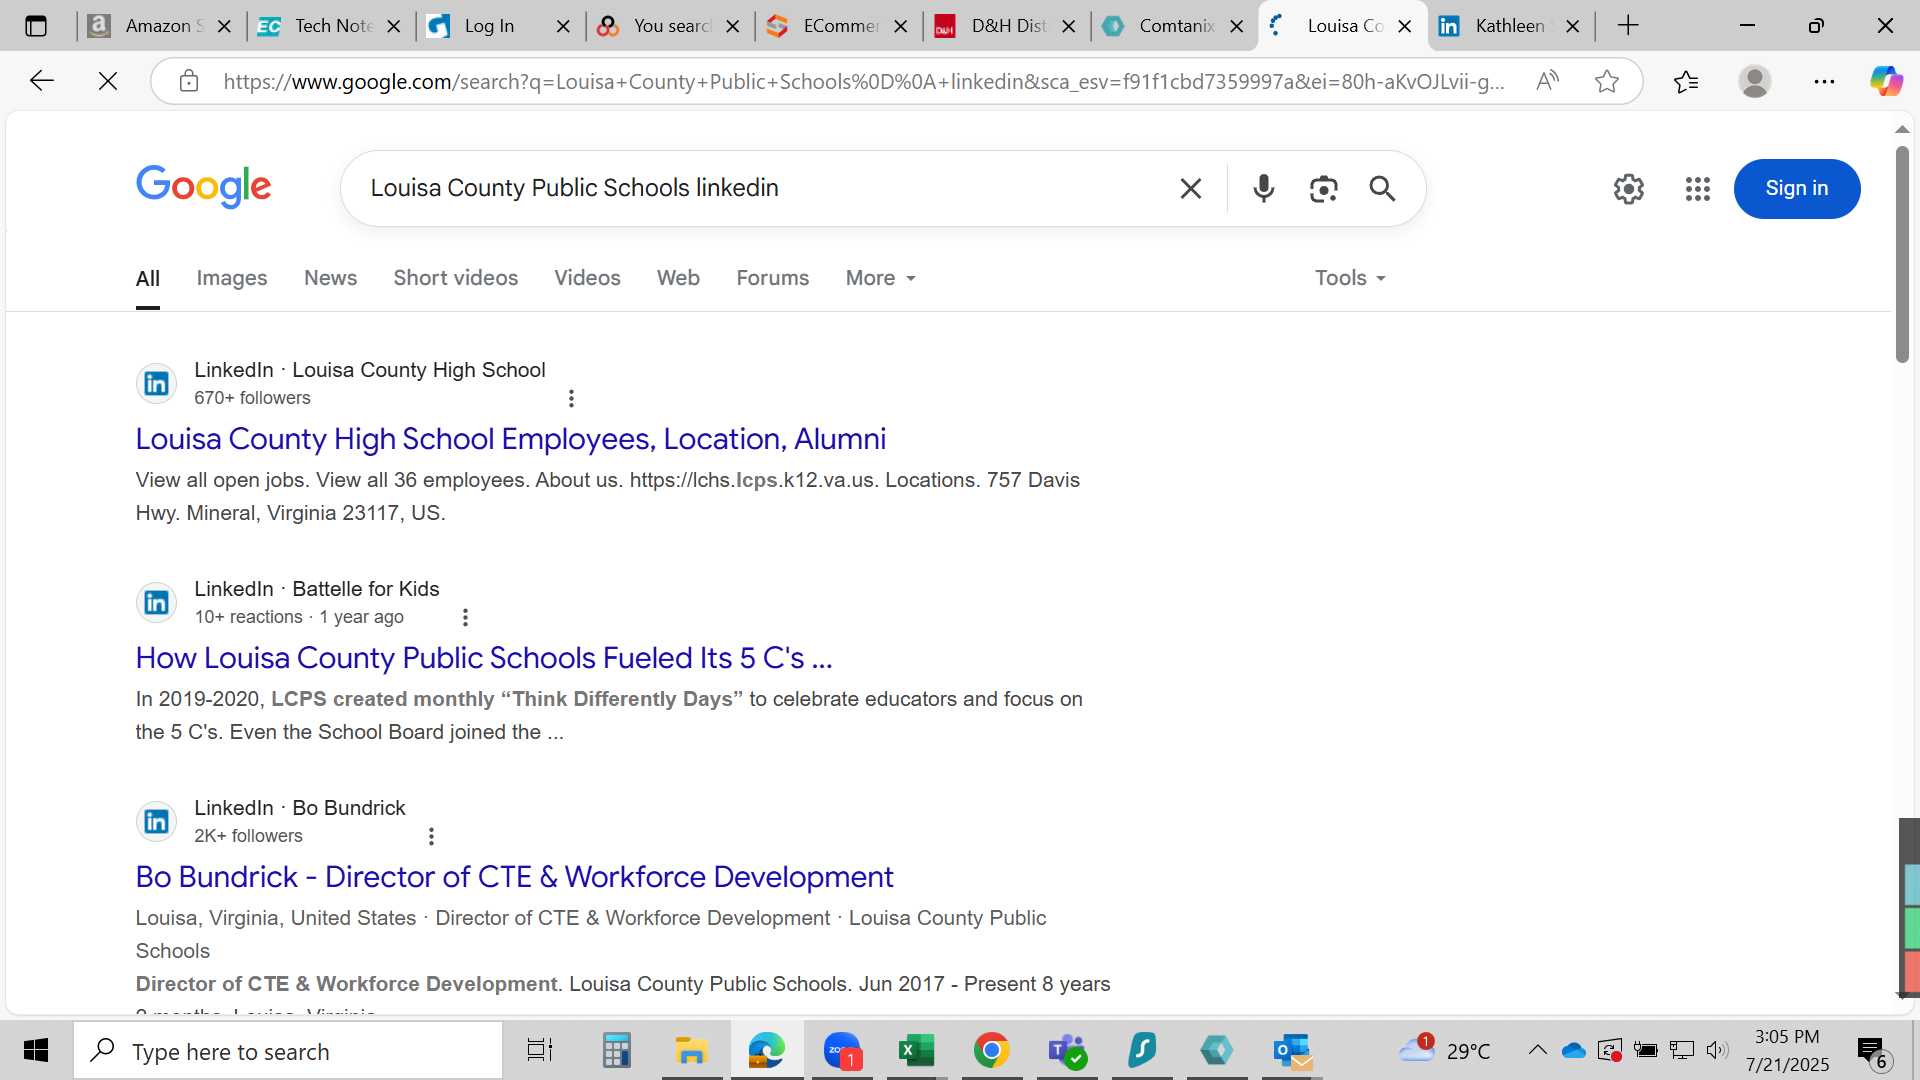Open the Windows Start menu
The width and height of the screenshot is (1920, 1080).
pyautogui.click(x=36, y=1051)
